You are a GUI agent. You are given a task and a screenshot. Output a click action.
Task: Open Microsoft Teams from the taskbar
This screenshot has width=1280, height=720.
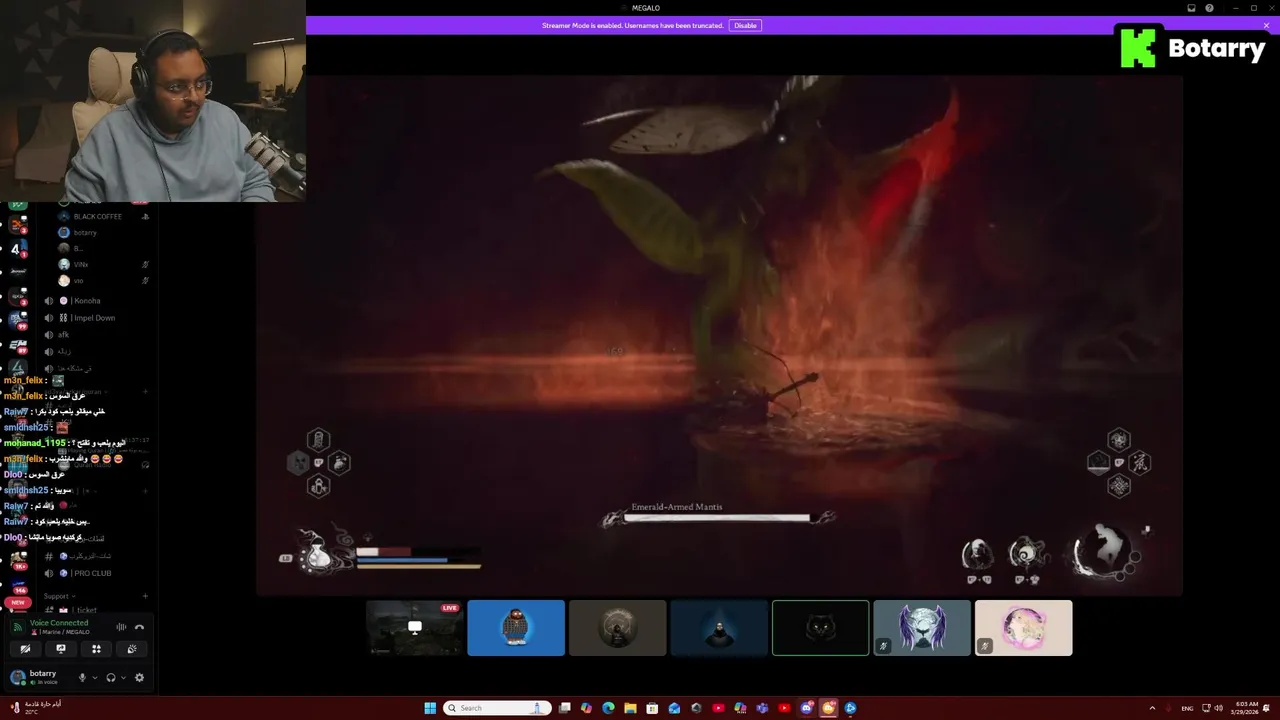[x=762, y=708]
